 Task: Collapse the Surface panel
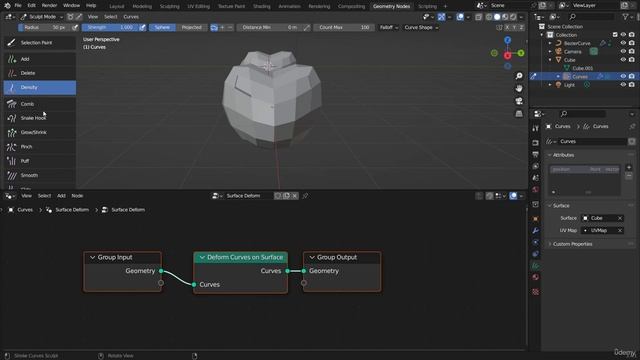click(549, 206)
